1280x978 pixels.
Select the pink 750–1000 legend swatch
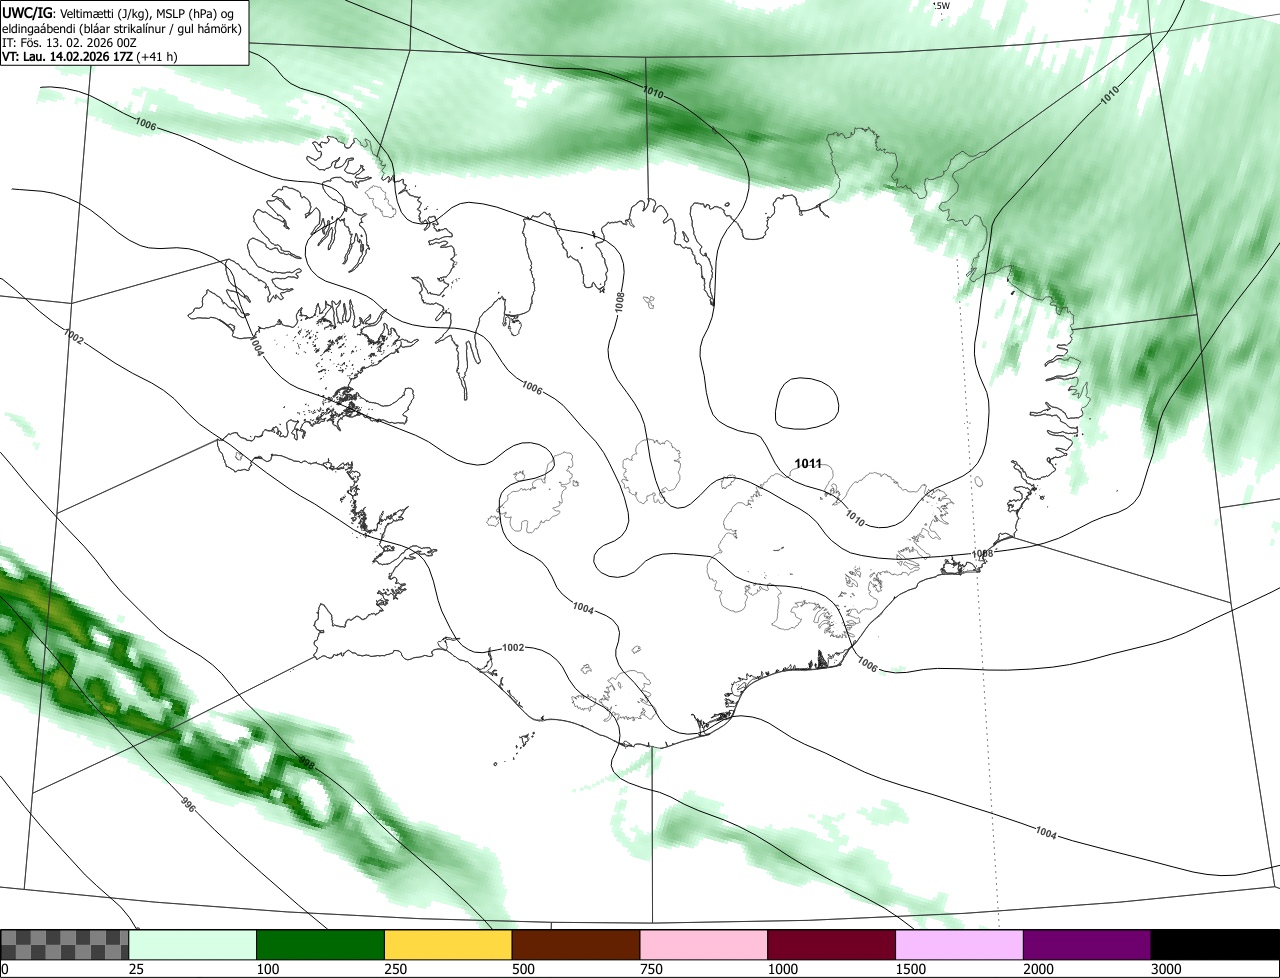(x=704, y=945)
